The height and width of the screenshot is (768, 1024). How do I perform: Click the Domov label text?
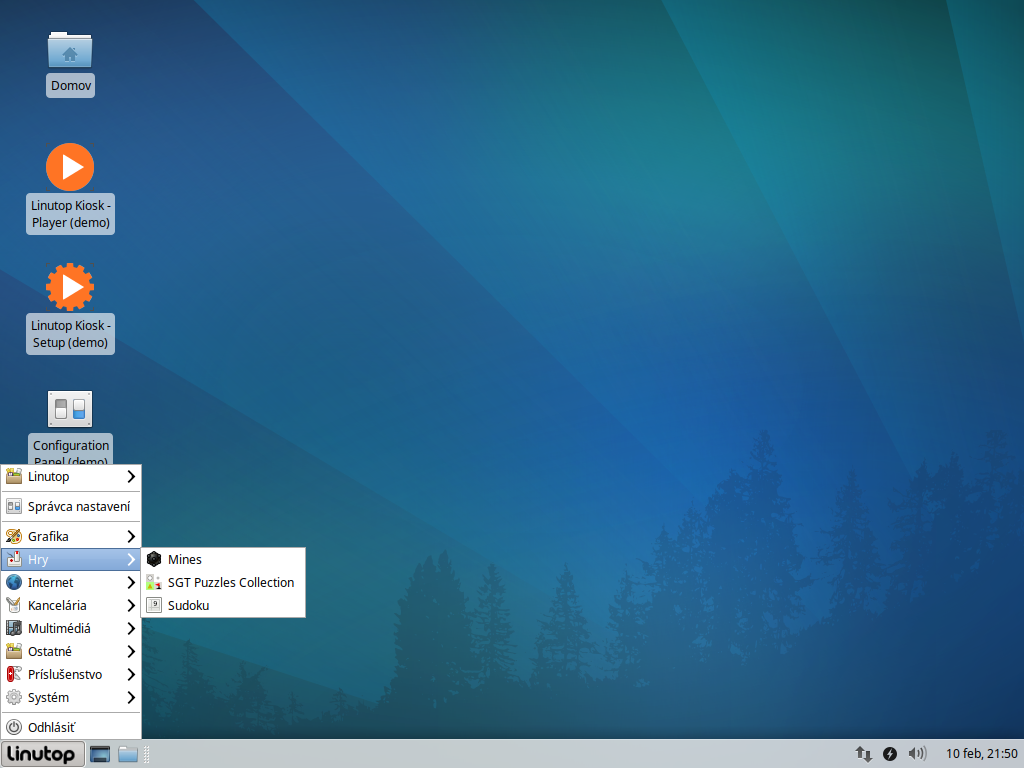click(x=71, y=86)
